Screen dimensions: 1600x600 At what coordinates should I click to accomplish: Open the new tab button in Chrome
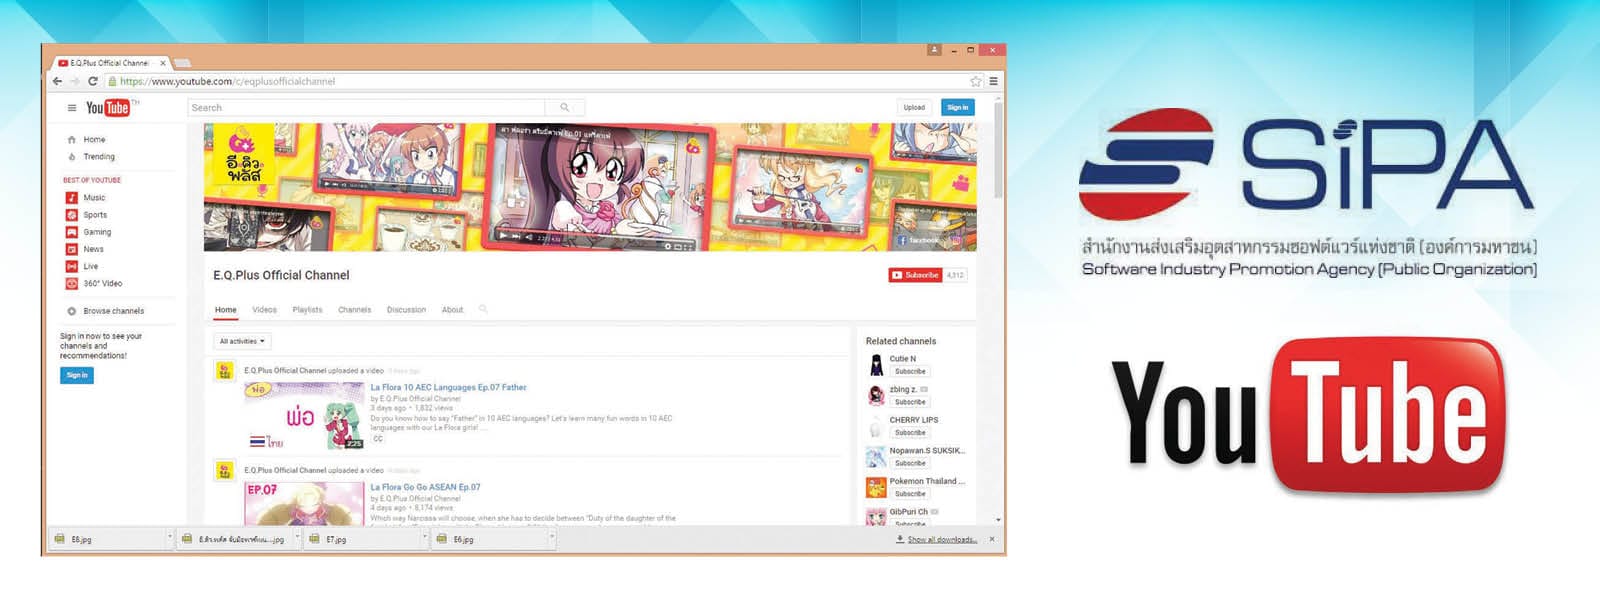coord(183,63)
